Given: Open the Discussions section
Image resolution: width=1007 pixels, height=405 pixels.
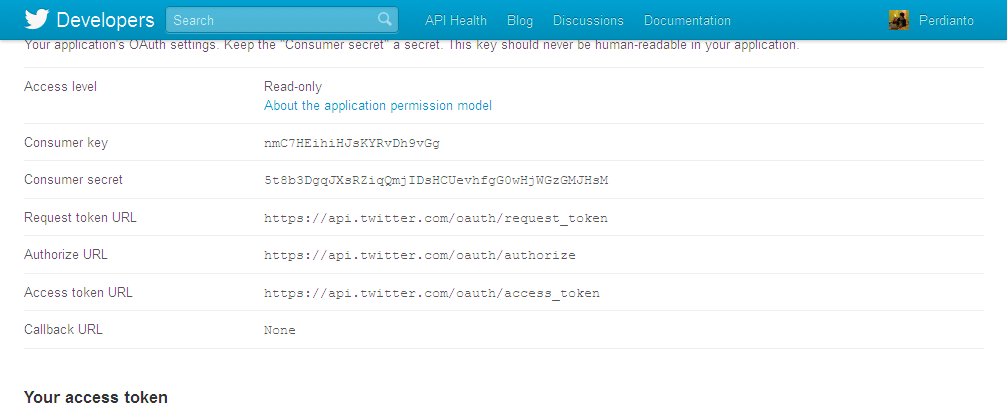Looking at the screenshot, I should [588, 21].
